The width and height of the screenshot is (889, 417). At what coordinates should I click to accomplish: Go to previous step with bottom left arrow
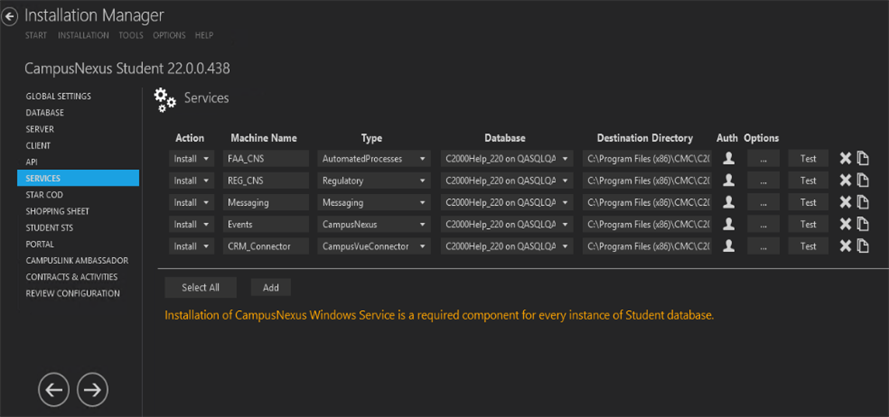54,390
